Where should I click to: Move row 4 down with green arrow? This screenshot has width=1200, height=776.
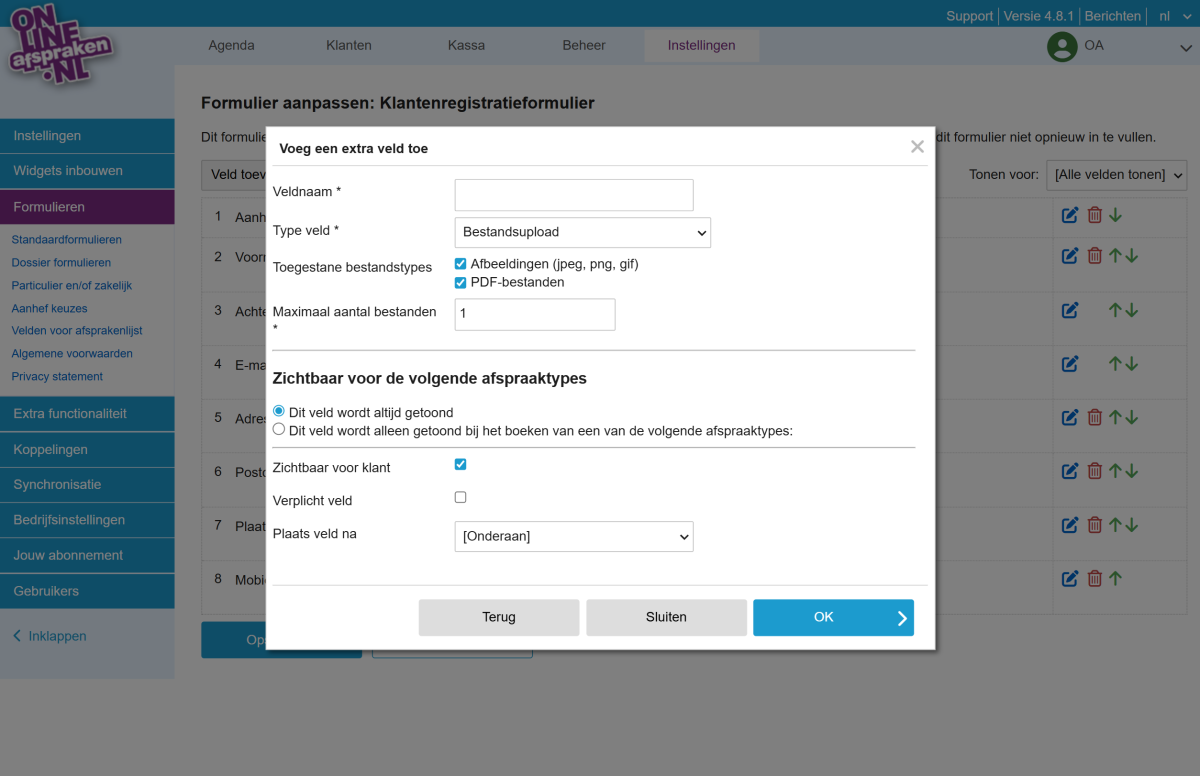tap(1132, 364)
